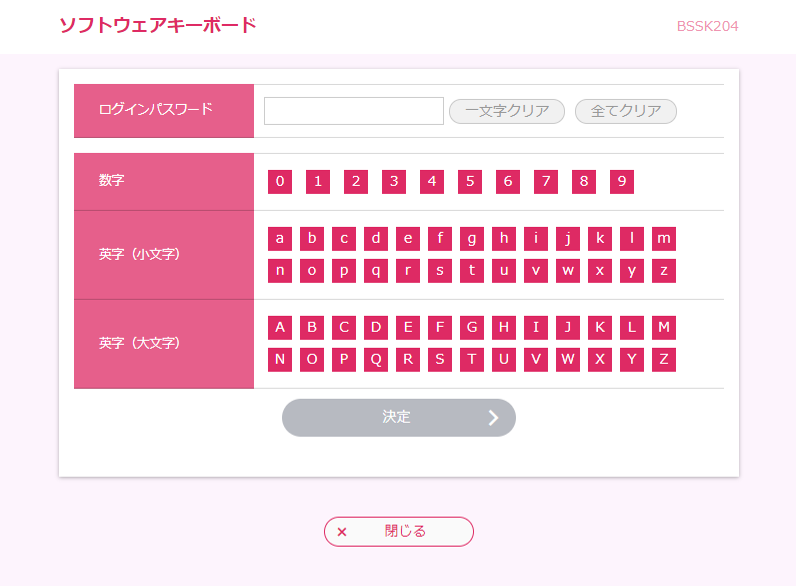Click the uppercase A key
Viewport: 796px width, 586px height.
point(280,328)
